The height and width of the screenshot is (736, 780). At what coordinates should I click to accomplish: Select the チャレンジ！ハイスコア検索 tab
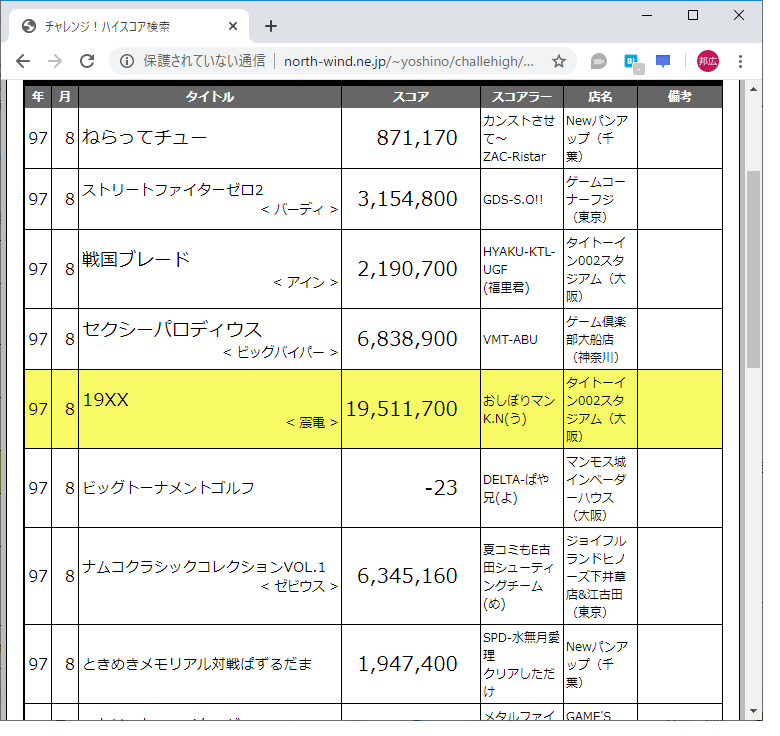(127, 26)
